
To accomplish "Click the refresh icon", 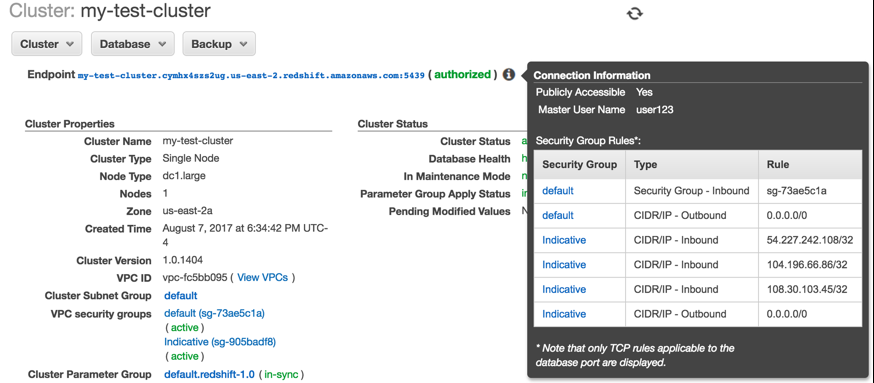I will [x=634, y=13].
